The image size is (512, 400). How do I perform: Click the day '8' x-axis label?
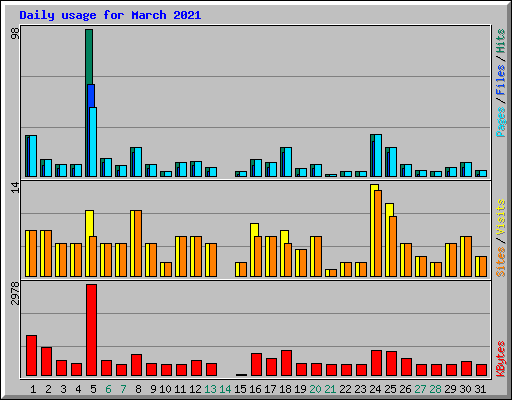click(x=138, y=389)
